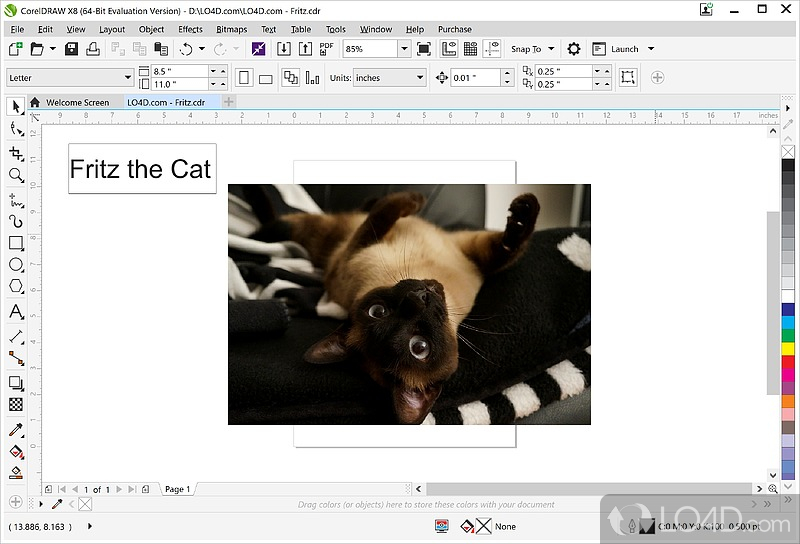800x544 pixels.
Task: Click the Publish to PDF icon
Action: tap(326, 48)
